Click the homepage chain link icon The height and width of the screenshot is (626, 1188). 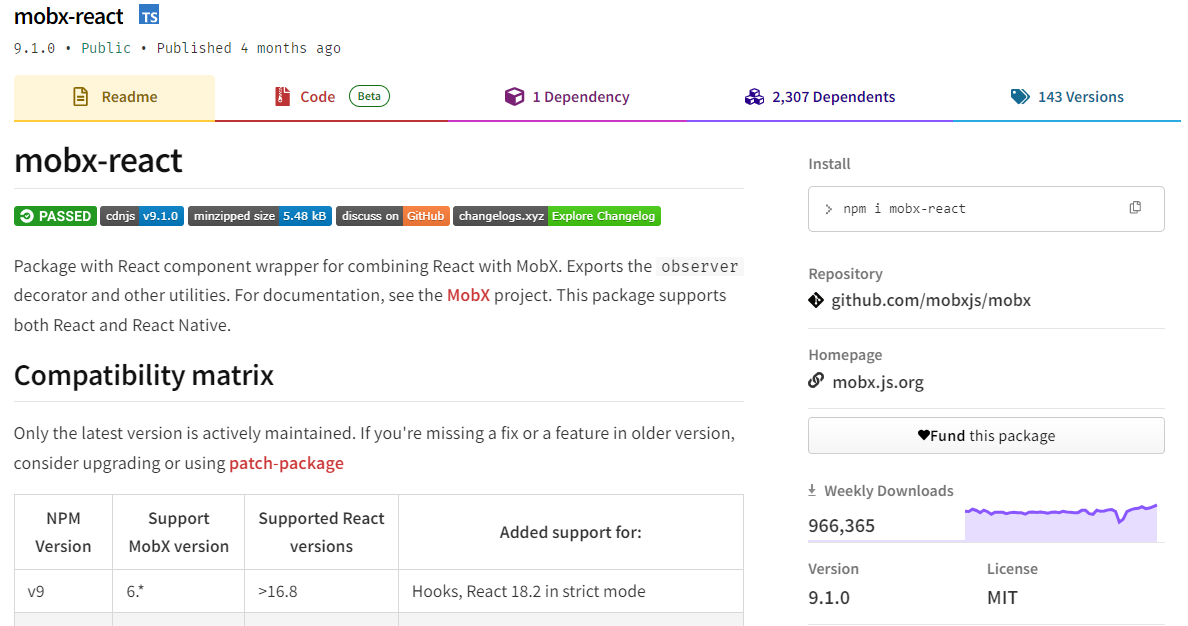click(x=816, y=380)
